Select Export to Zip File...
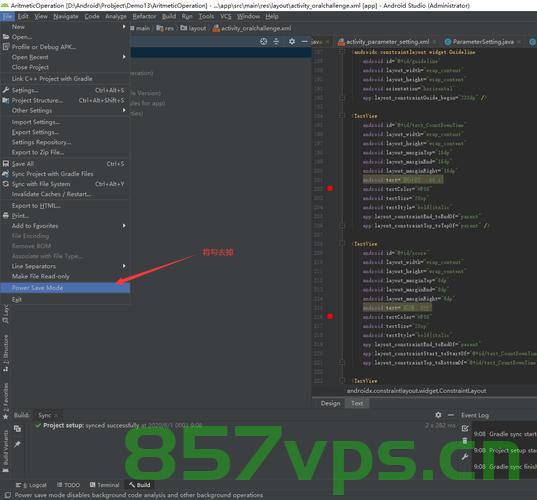The image size is (537, 500). tap(65, 152)
